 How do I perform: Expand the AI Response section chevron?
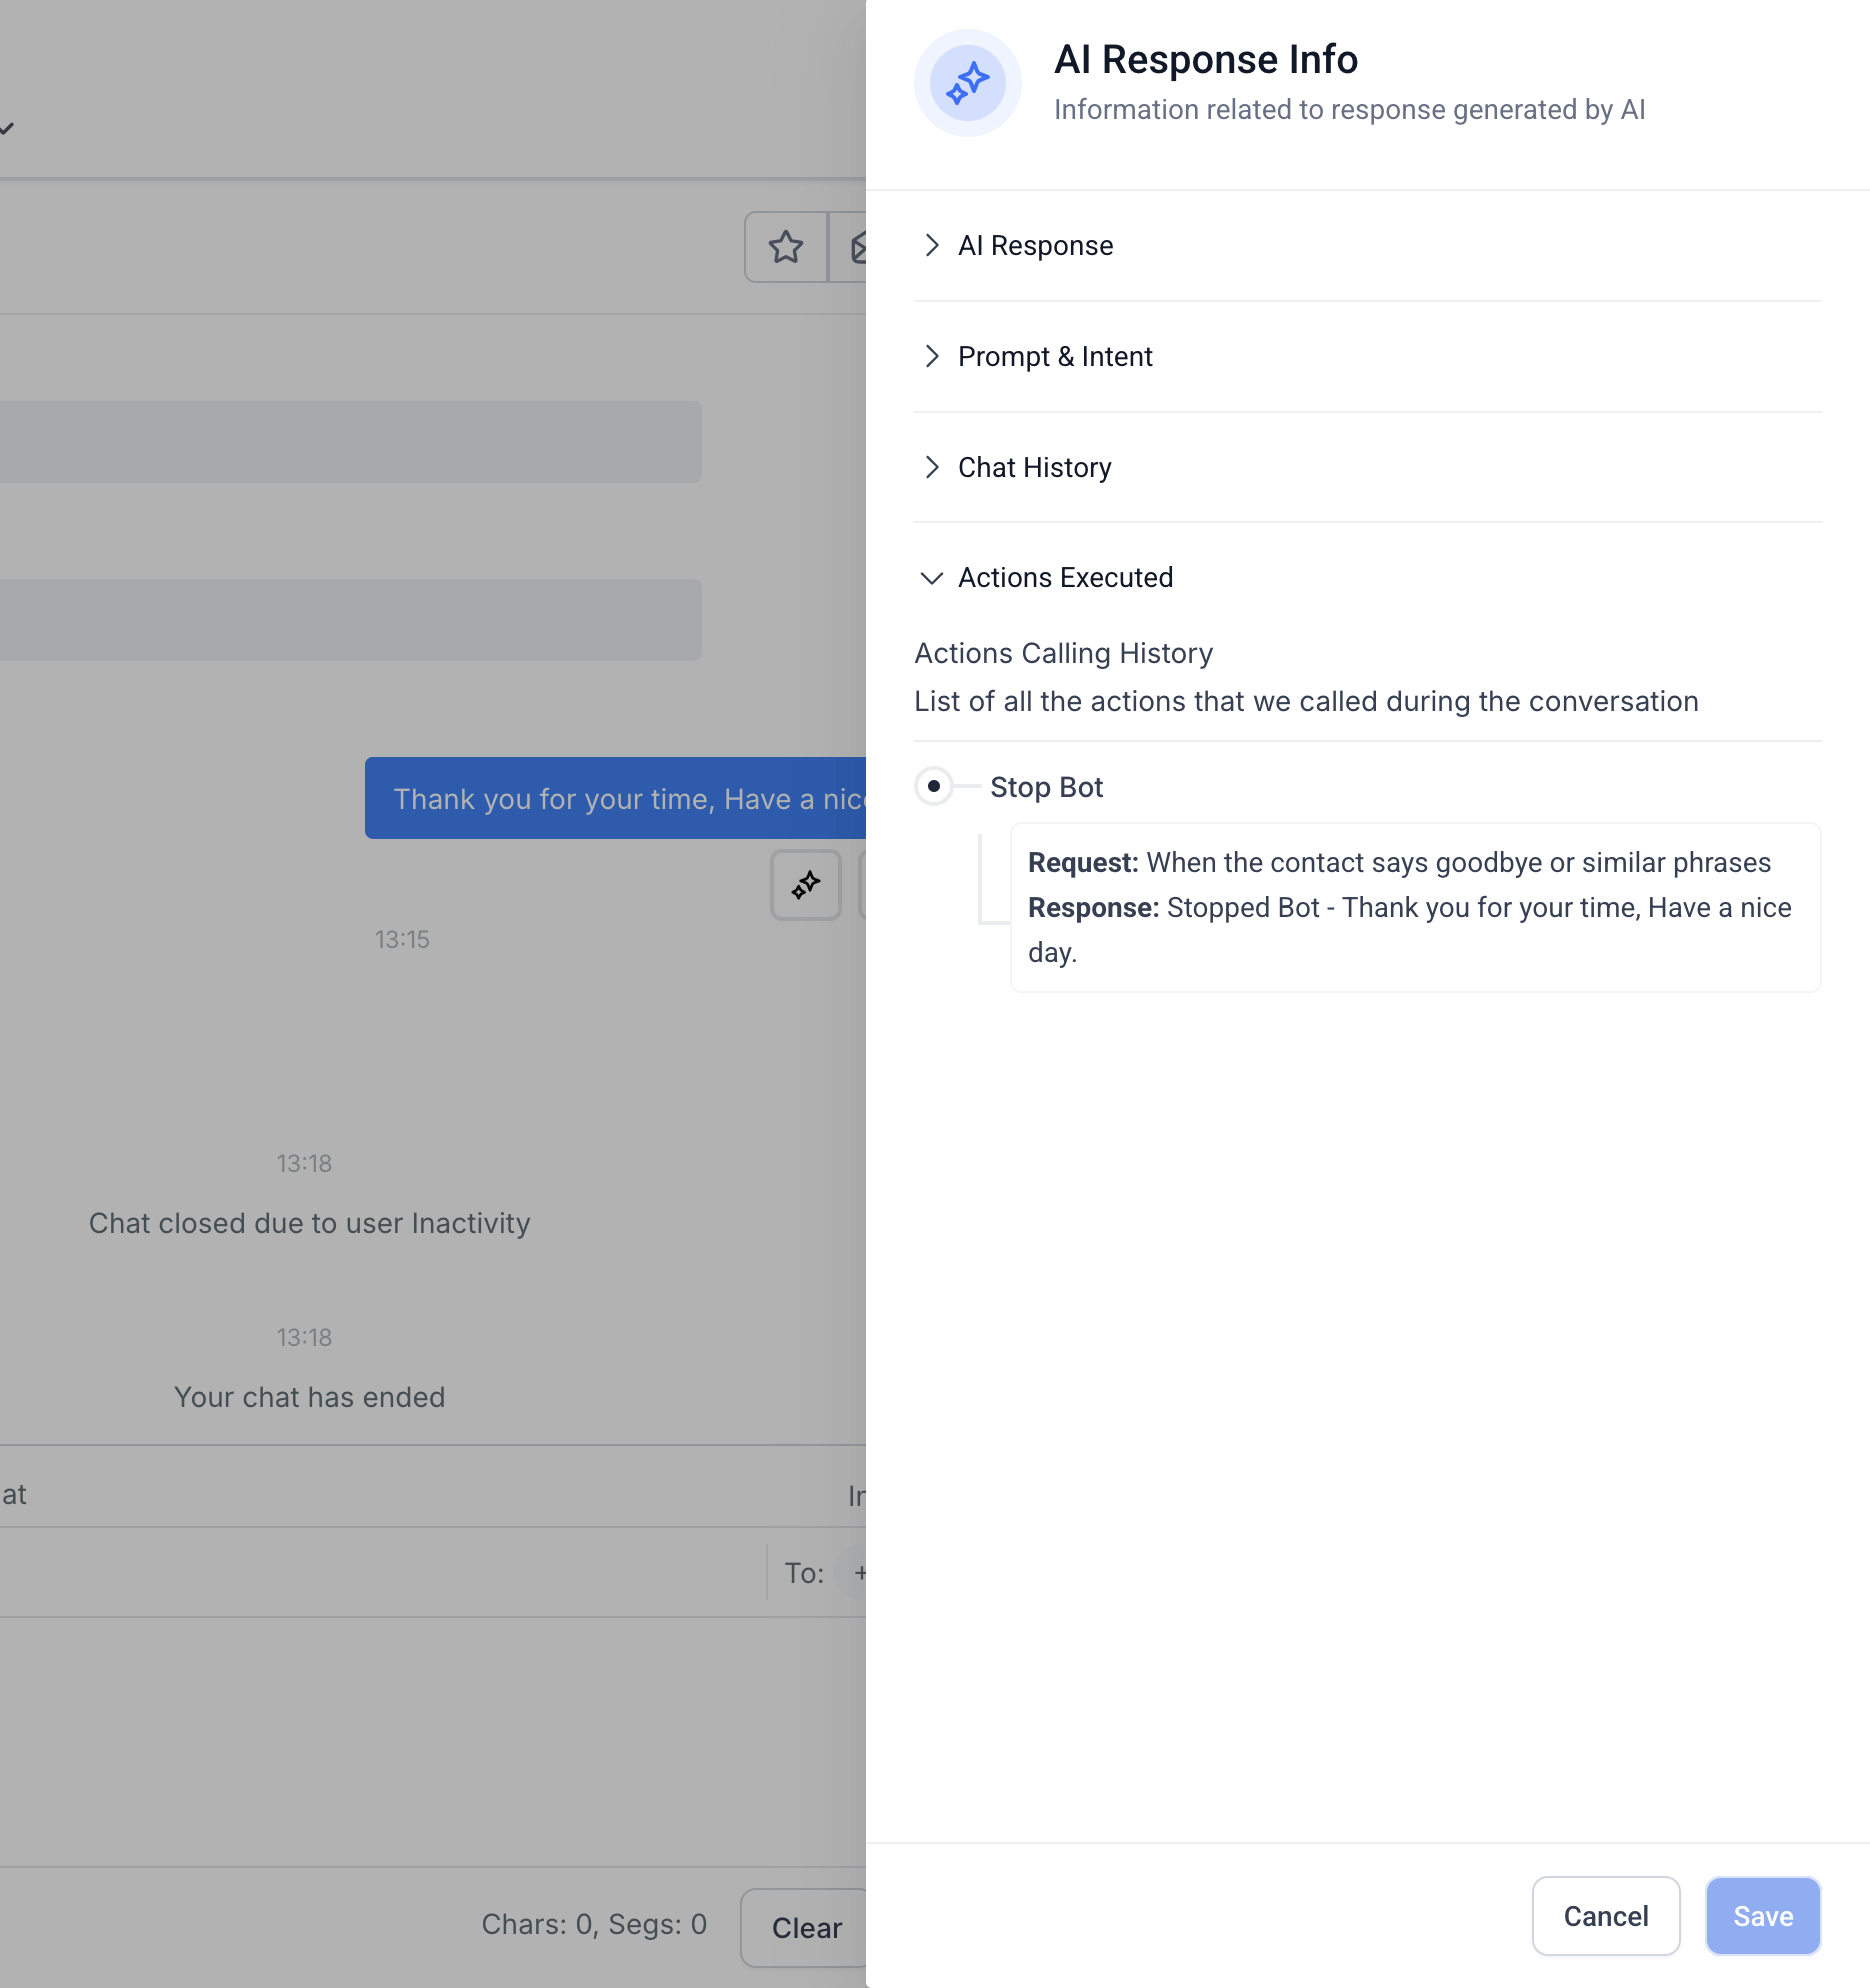coord(932,246)
